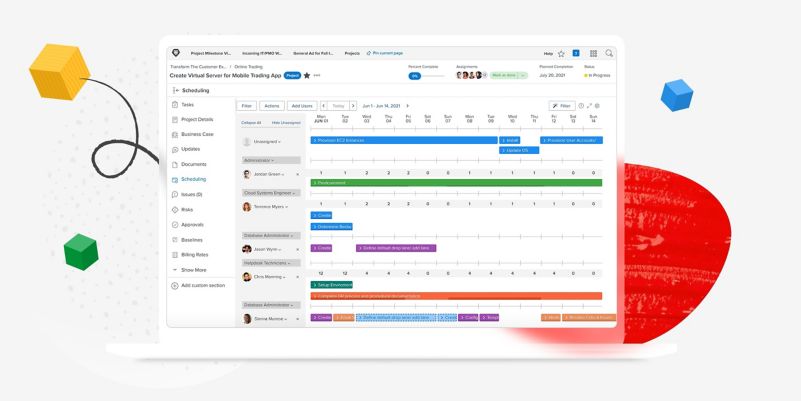This screenshot has height=401, width=801.
Task: Switch the schedule to full screen
Action: coord(589,105)
